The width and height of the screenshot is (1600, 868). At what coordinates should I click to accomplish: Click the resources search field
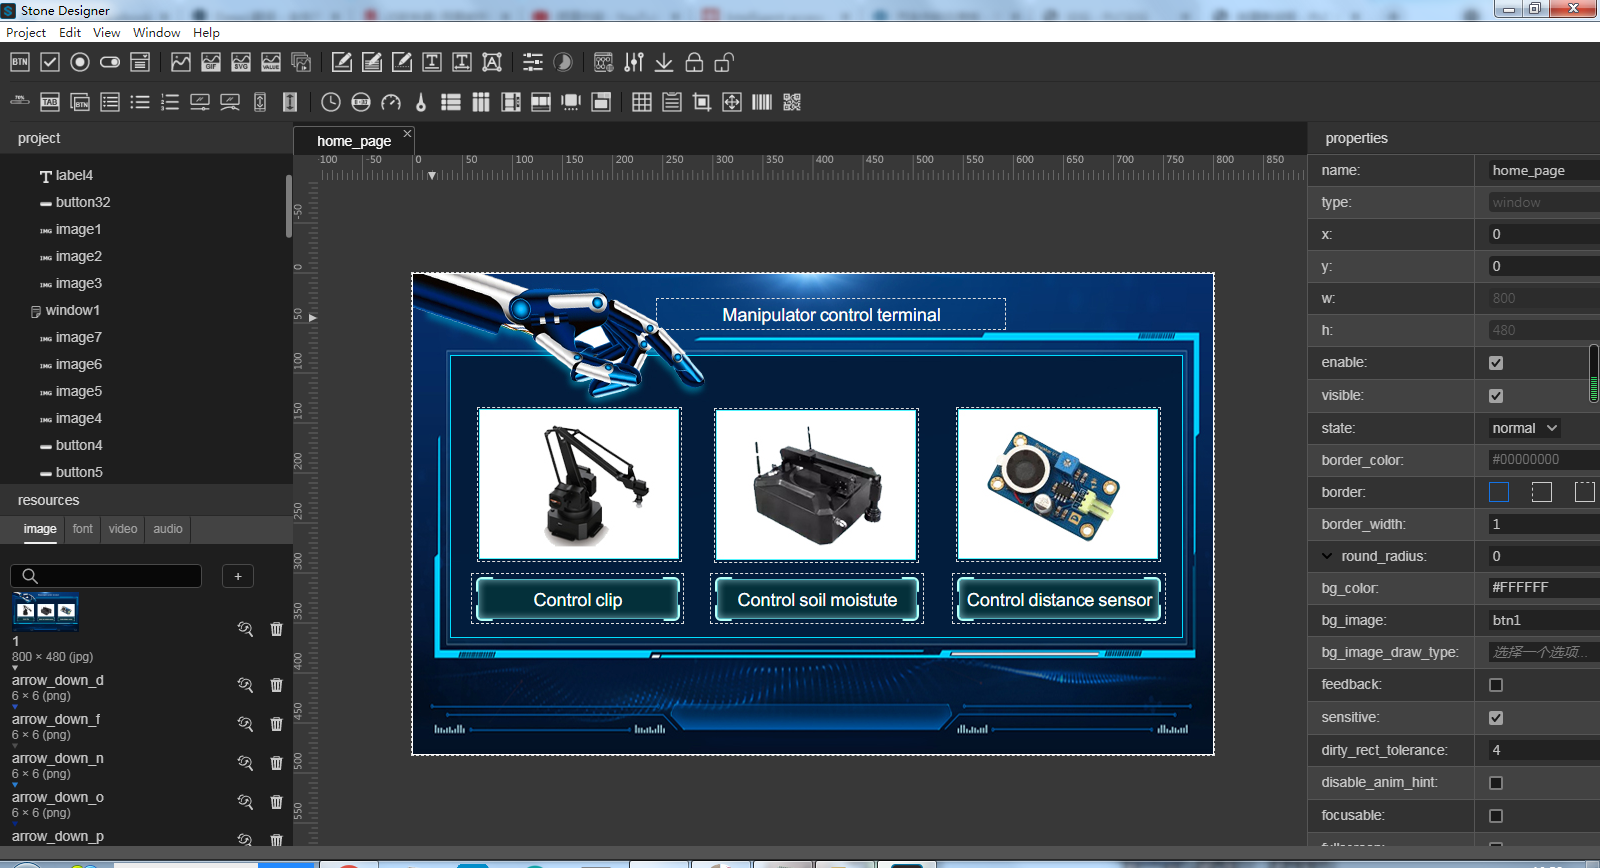[106, 576]
